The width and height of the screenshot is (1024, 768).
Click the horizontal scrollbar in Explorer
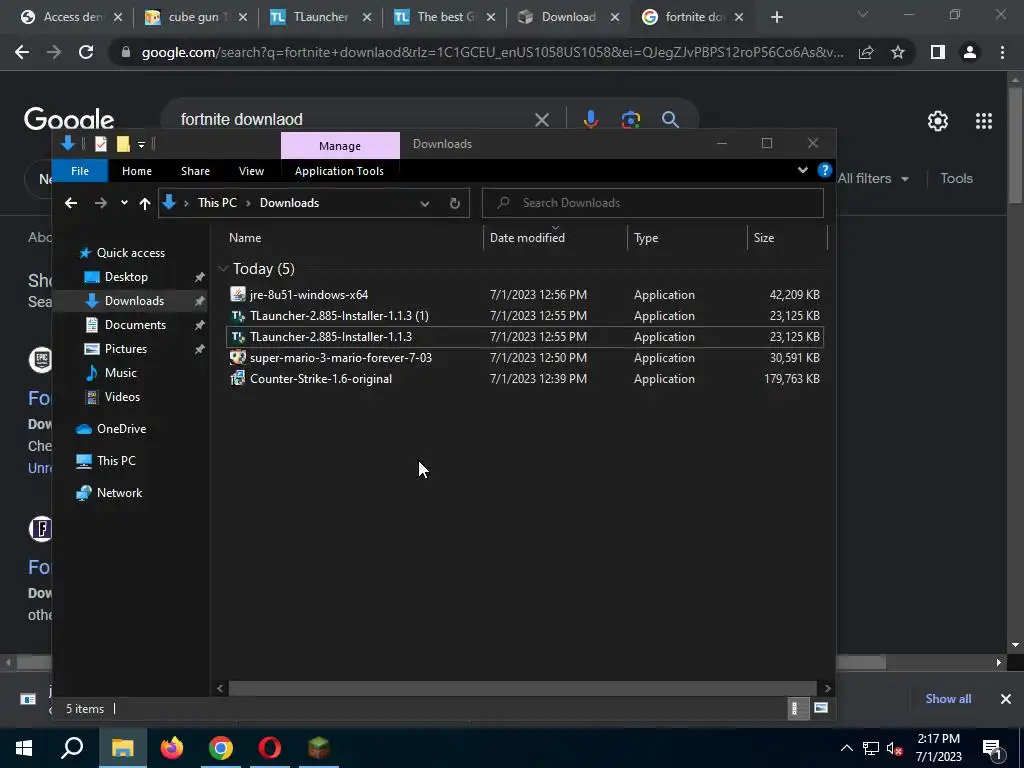click(x=522, y=688)
